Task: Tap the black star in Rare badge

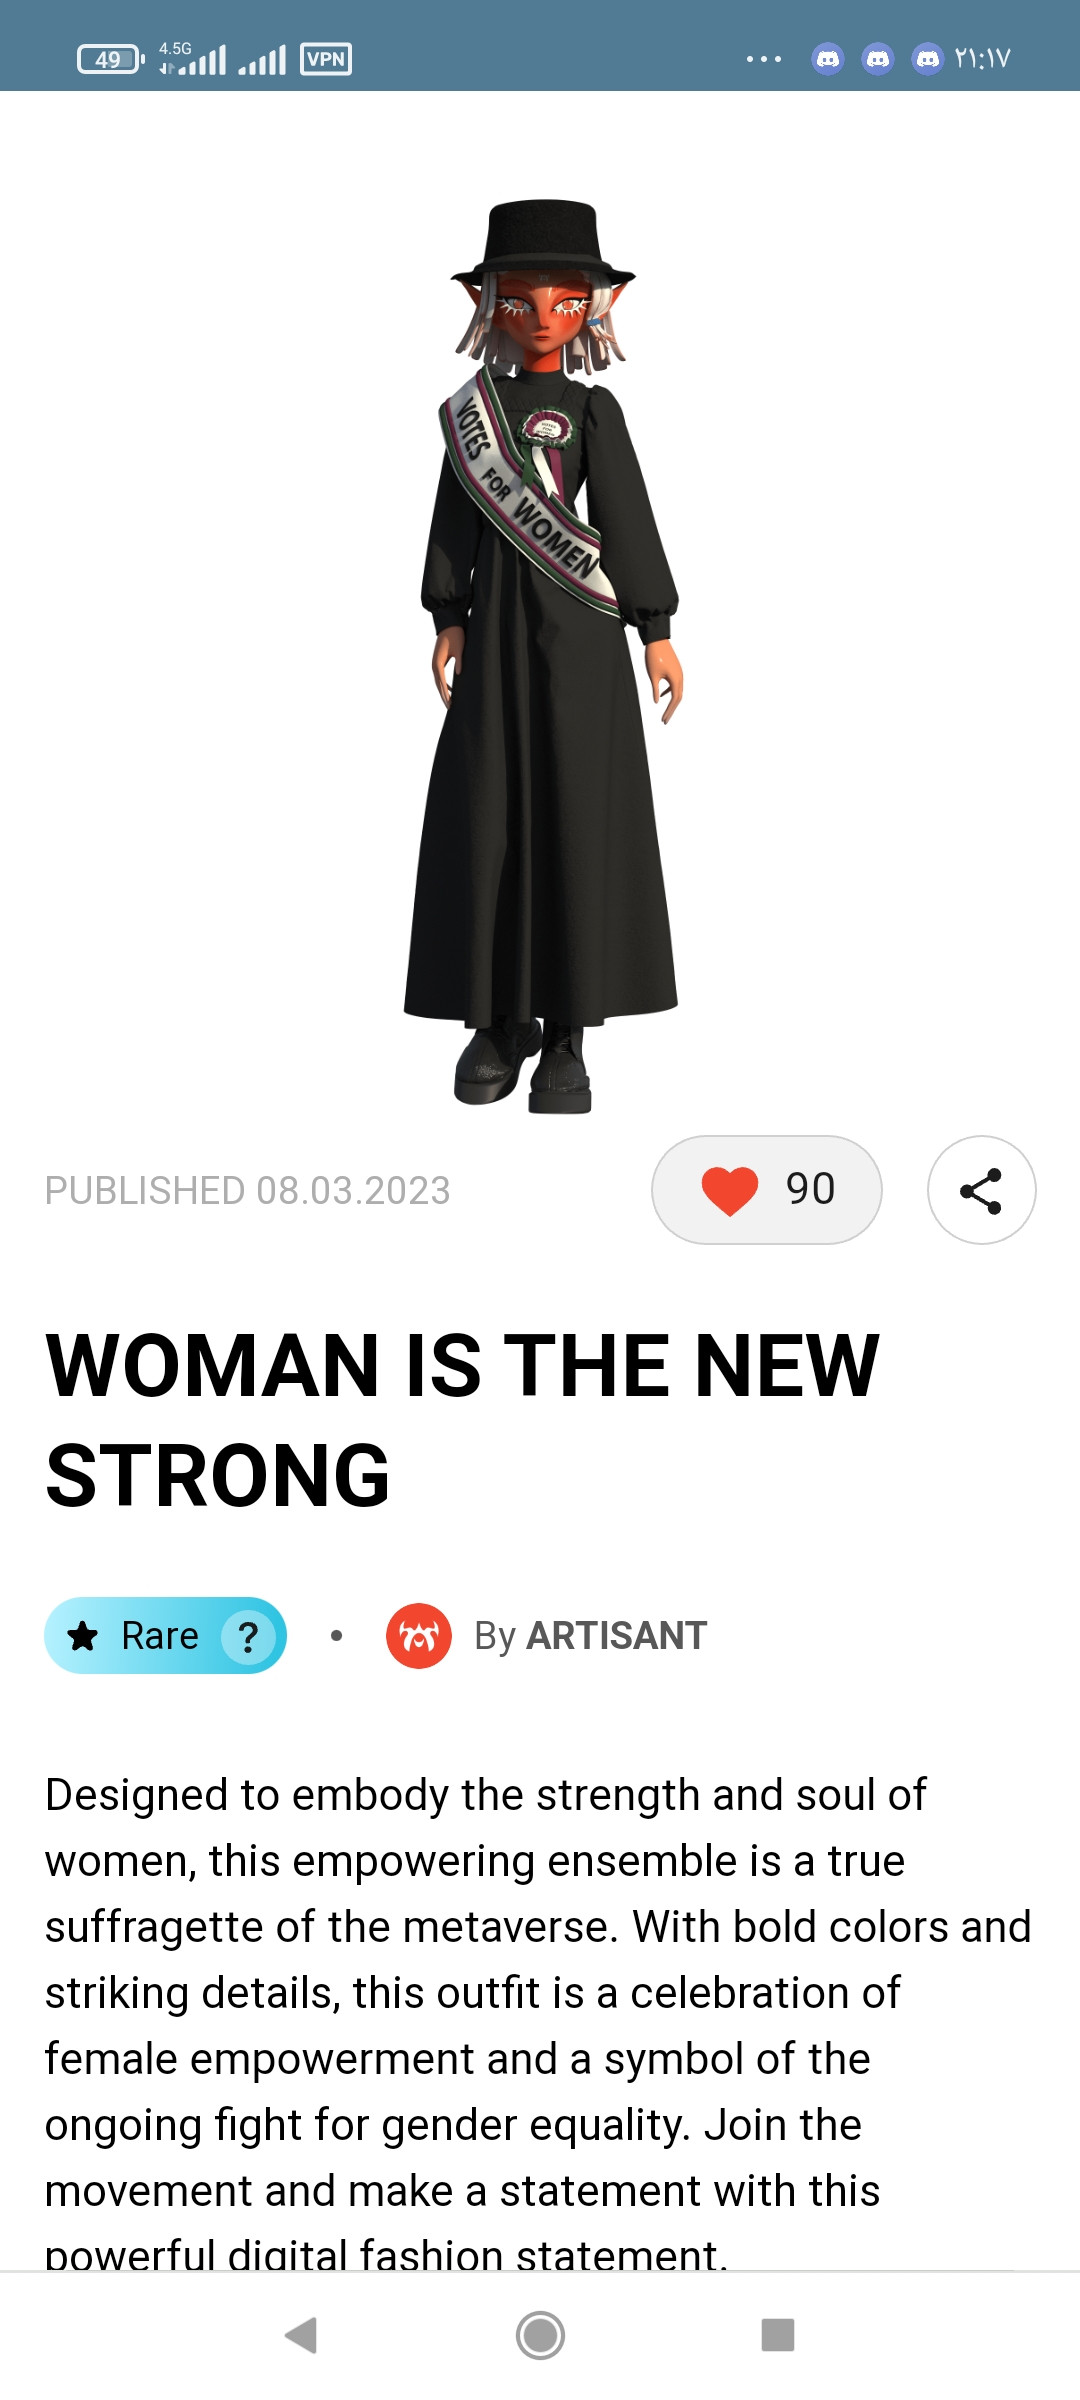Action: click(x=82, y=1636)
